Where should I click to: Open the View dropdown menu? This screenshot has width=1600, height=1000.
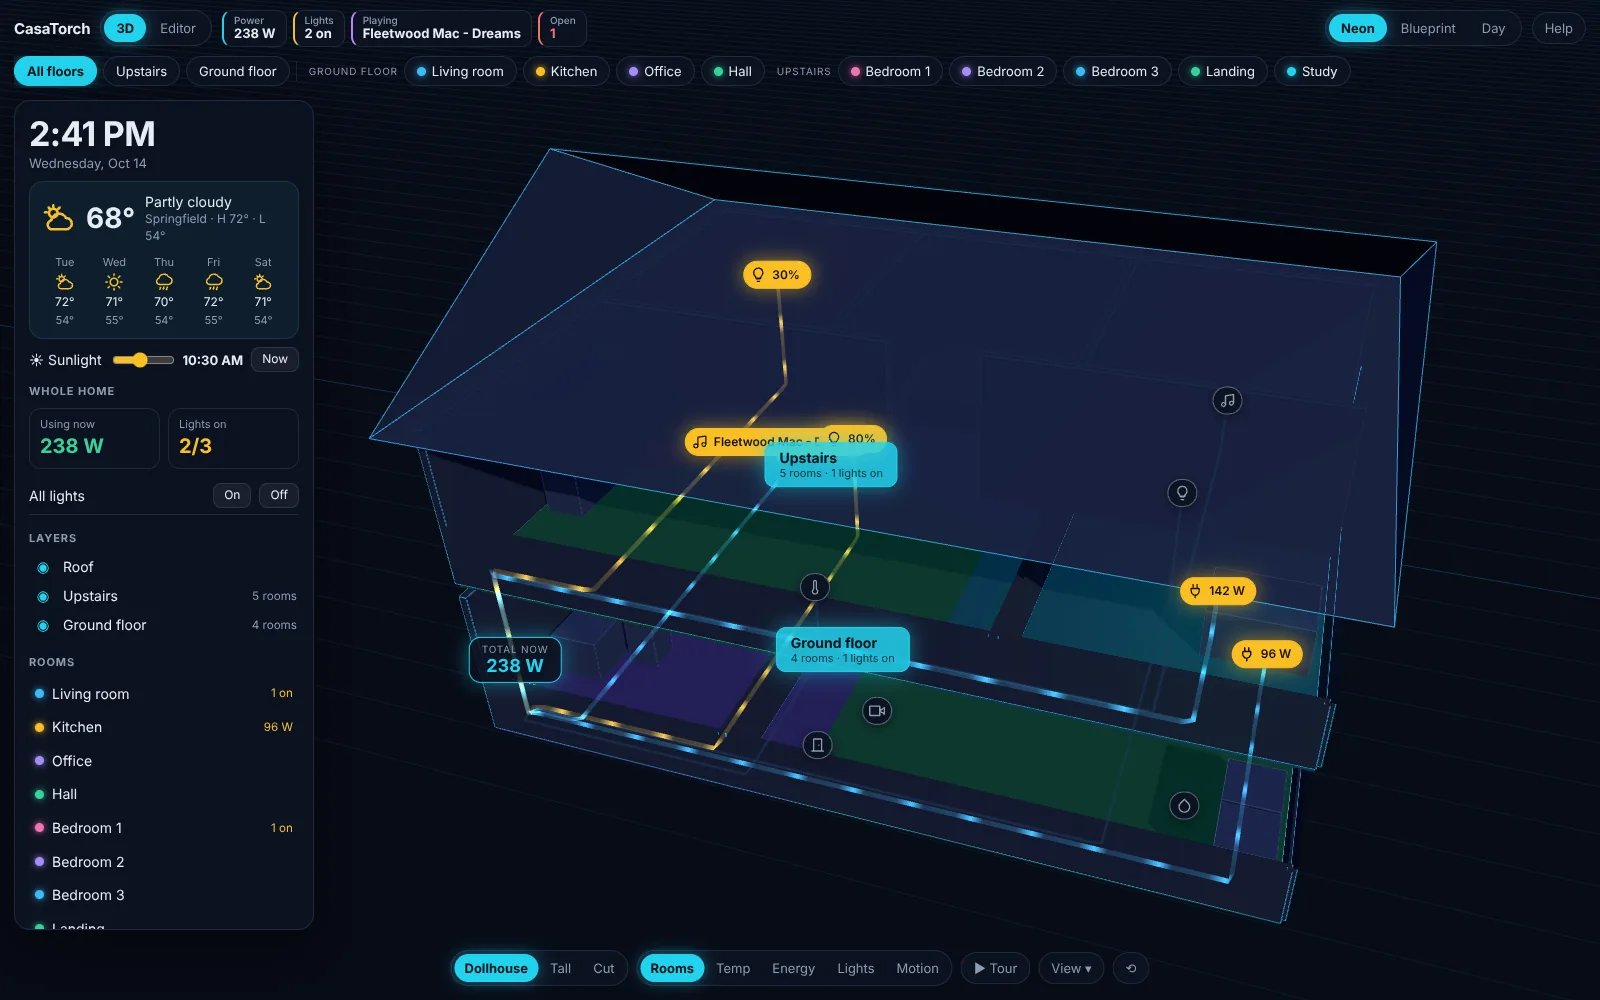(x=1071, y=968)
